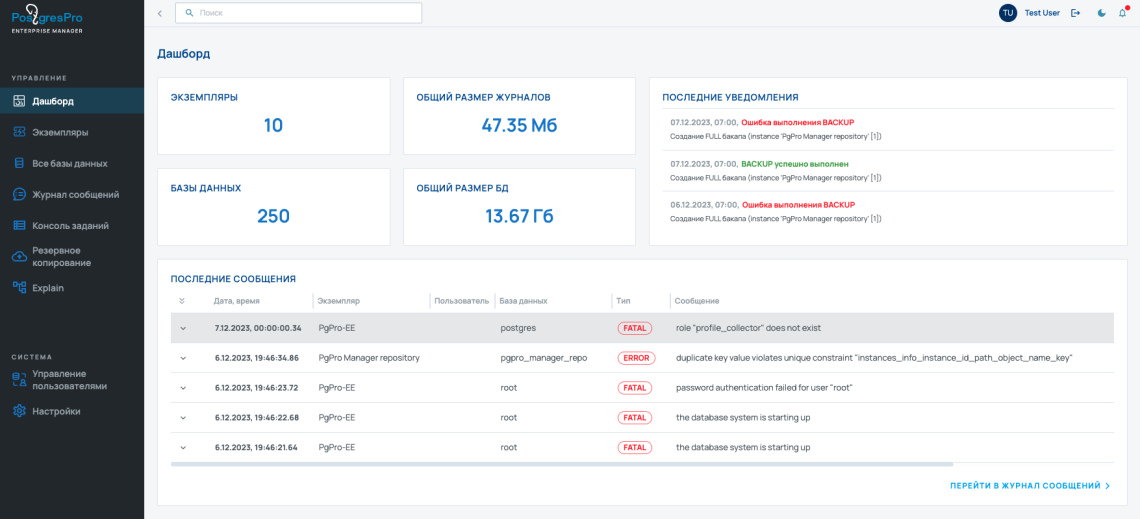Viewport: 1140px width, 519px height.
Task: Click the Резервное копирование cloud icon
Action: click(20, 256)
